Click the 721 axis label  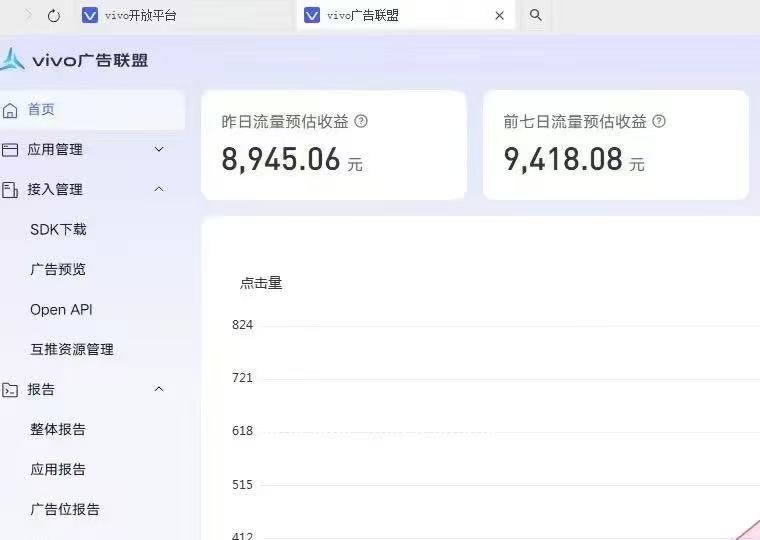click(242, 378)
